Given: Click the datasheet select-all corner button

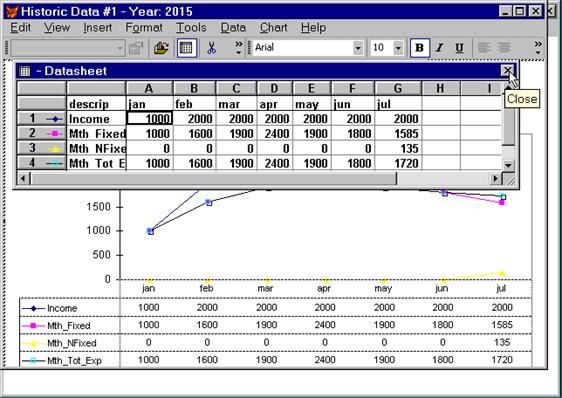Looking at the screenshot, I should click(x=42, y=89).
